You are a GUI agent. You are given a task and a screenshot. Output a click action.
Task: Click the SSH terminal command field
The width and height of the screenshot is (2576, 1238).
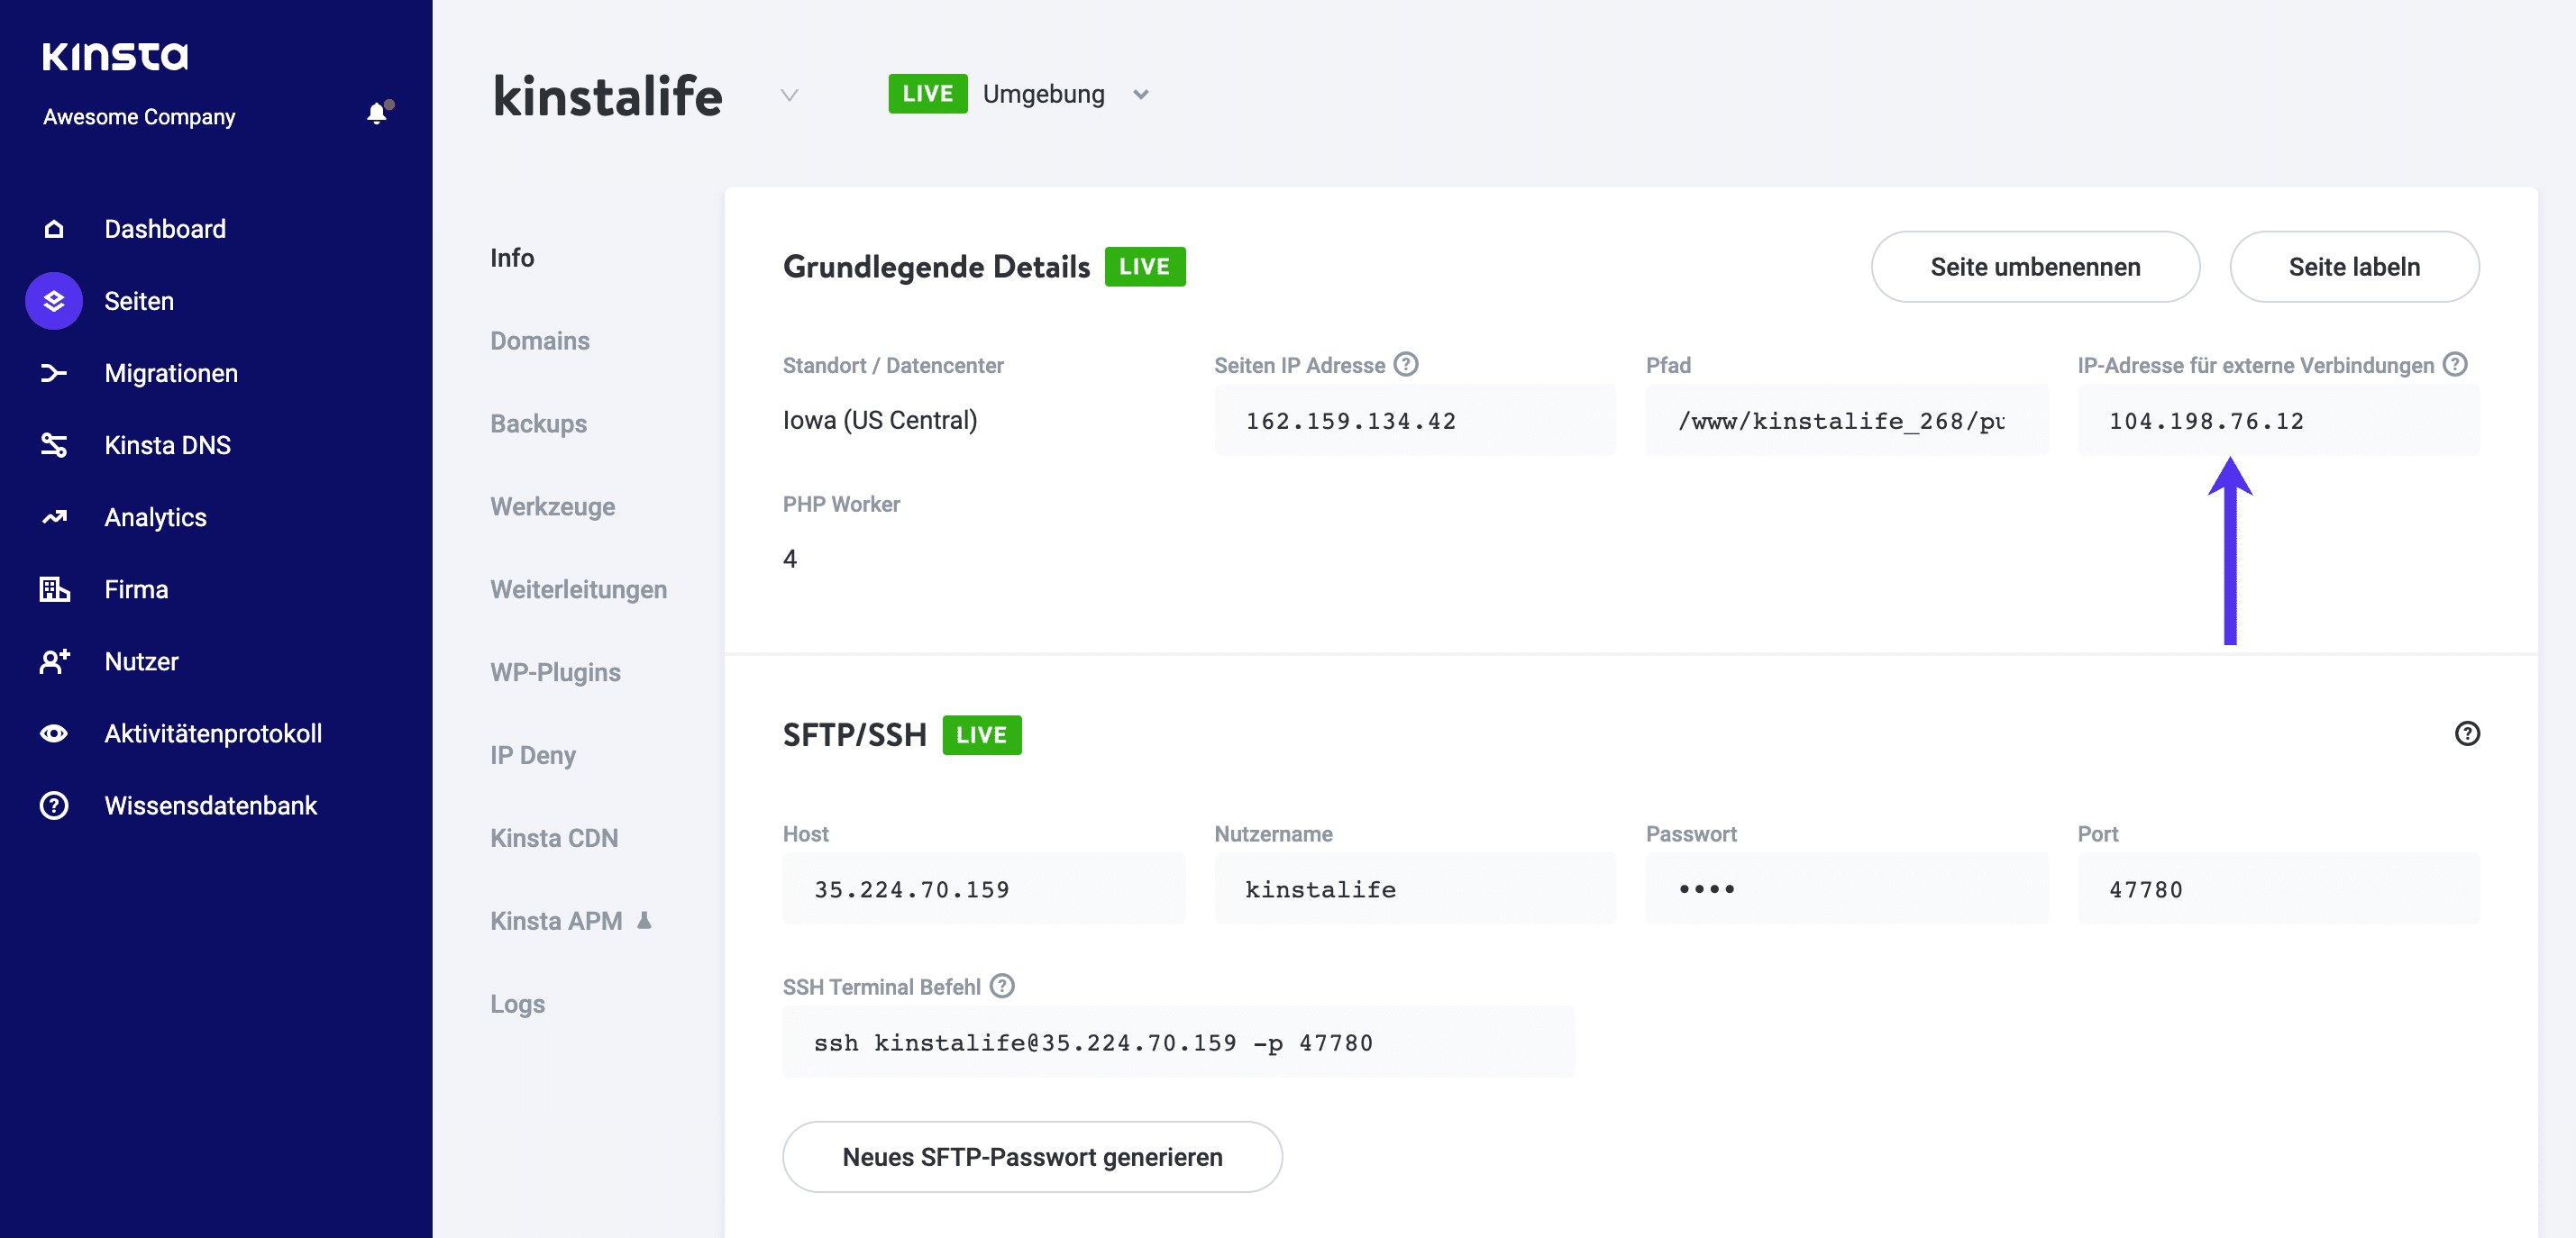click(1178, 1042)
